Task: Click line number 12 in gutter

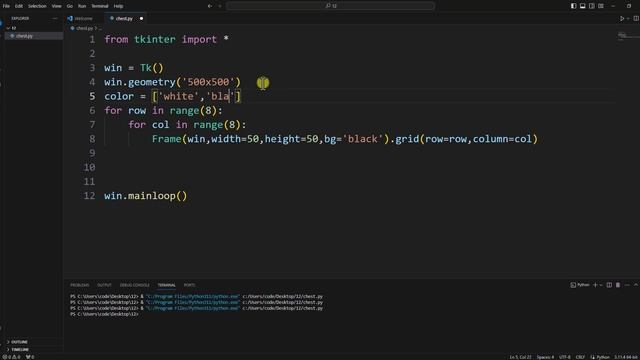Action: coord(89,196)
